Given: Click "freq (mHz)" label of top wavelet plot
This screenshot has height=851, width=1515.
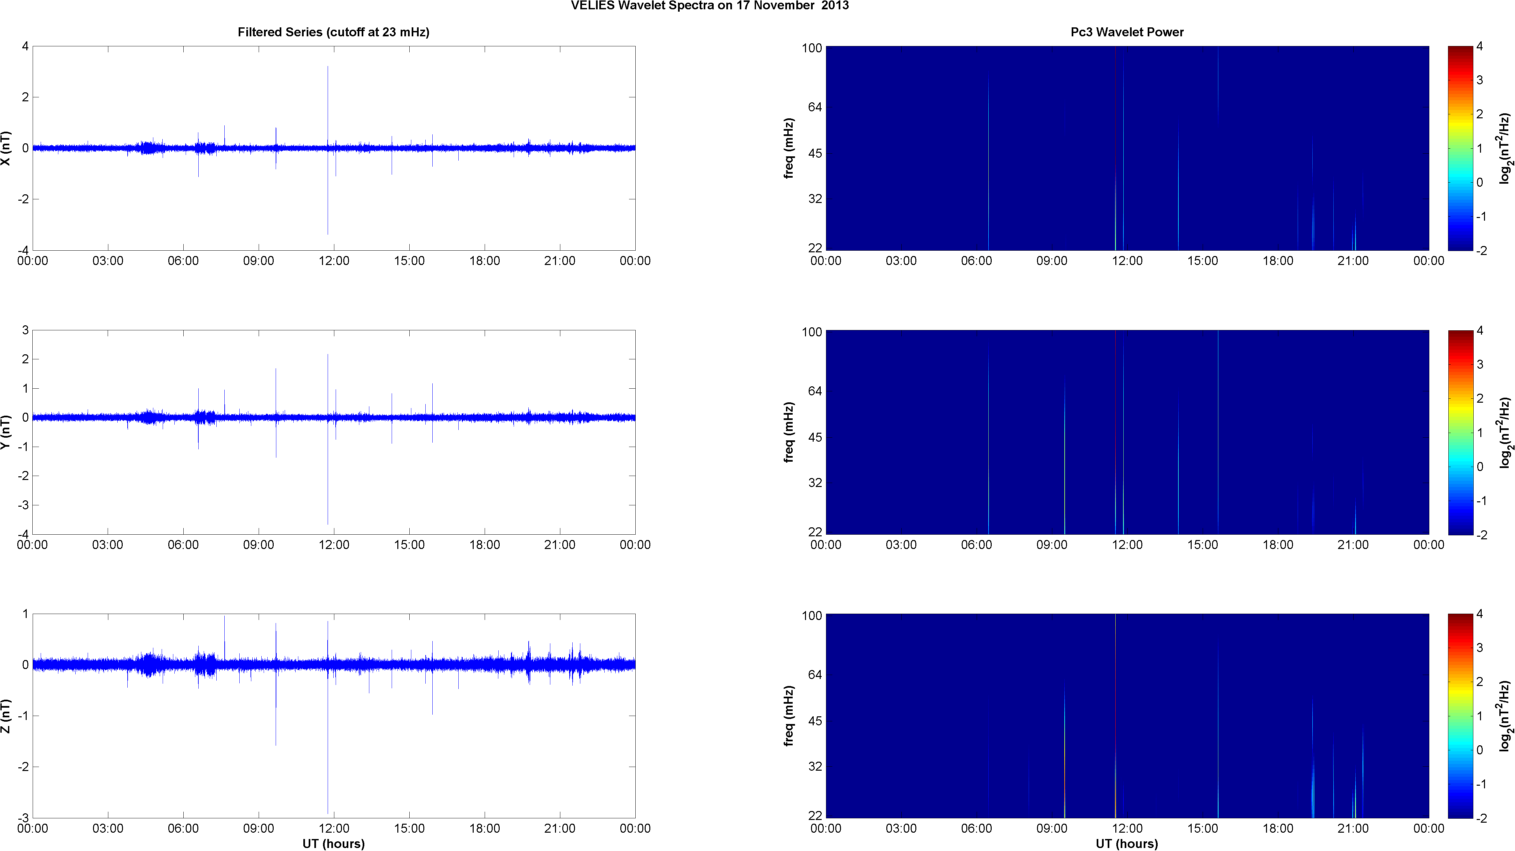Looking at the screenshot, I should [789, 148].
